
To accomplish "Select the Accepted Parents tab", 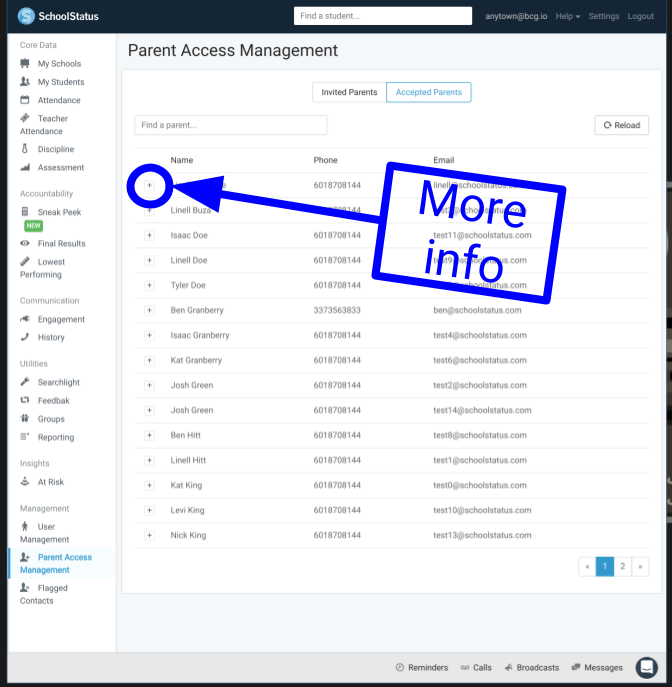I will pos(428,92).
